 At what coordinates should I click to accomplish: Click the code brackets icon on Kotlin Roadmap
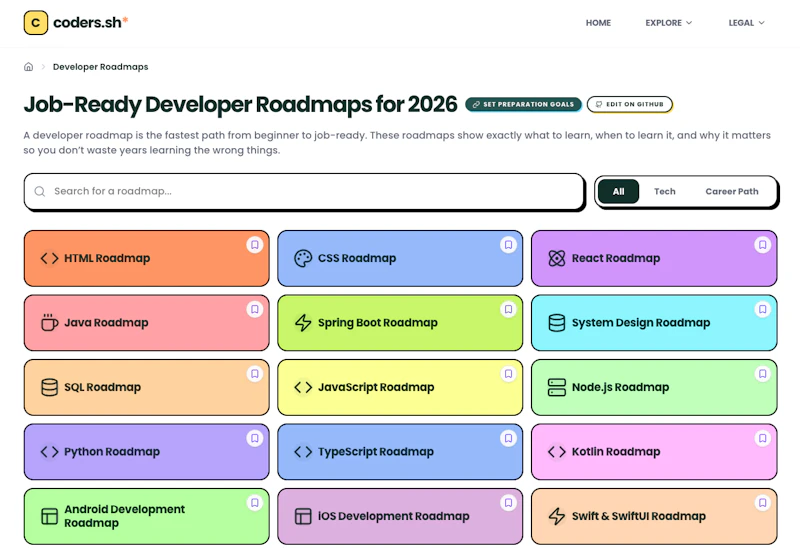(x=557, y=452)
